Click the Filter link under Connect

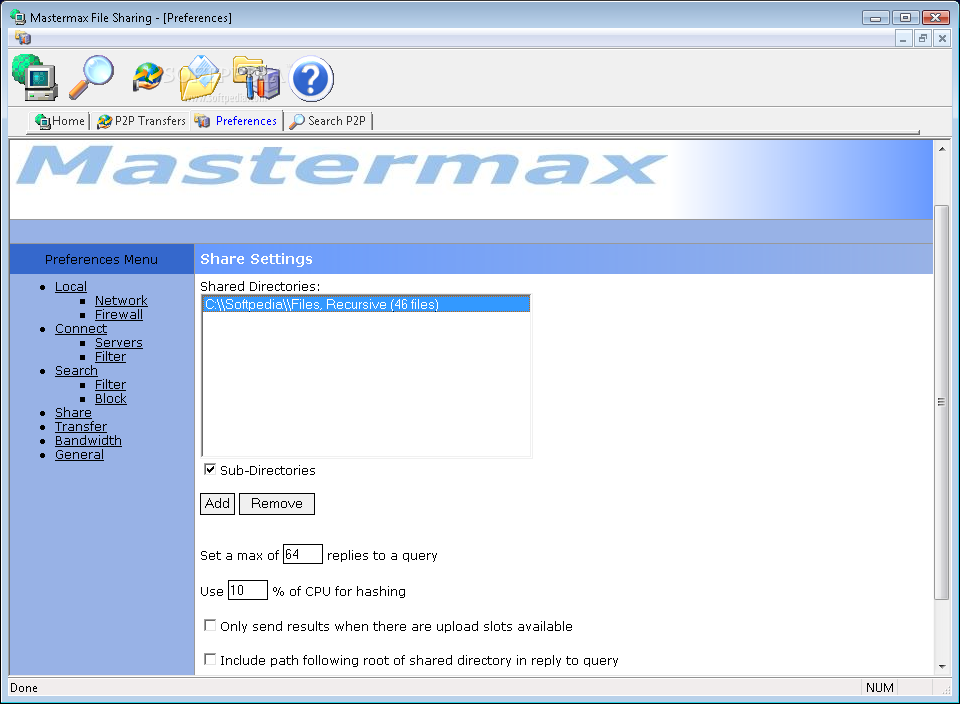click(x=110, y=357)
